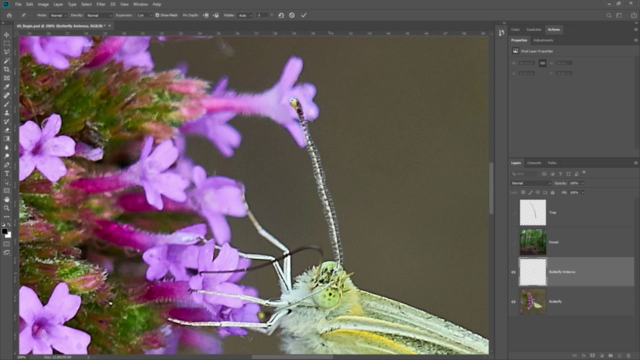Open layer filter Kind dropdown
Image resolution: width=640 pixels, height=360 pixels.
(x=524, y=174)
